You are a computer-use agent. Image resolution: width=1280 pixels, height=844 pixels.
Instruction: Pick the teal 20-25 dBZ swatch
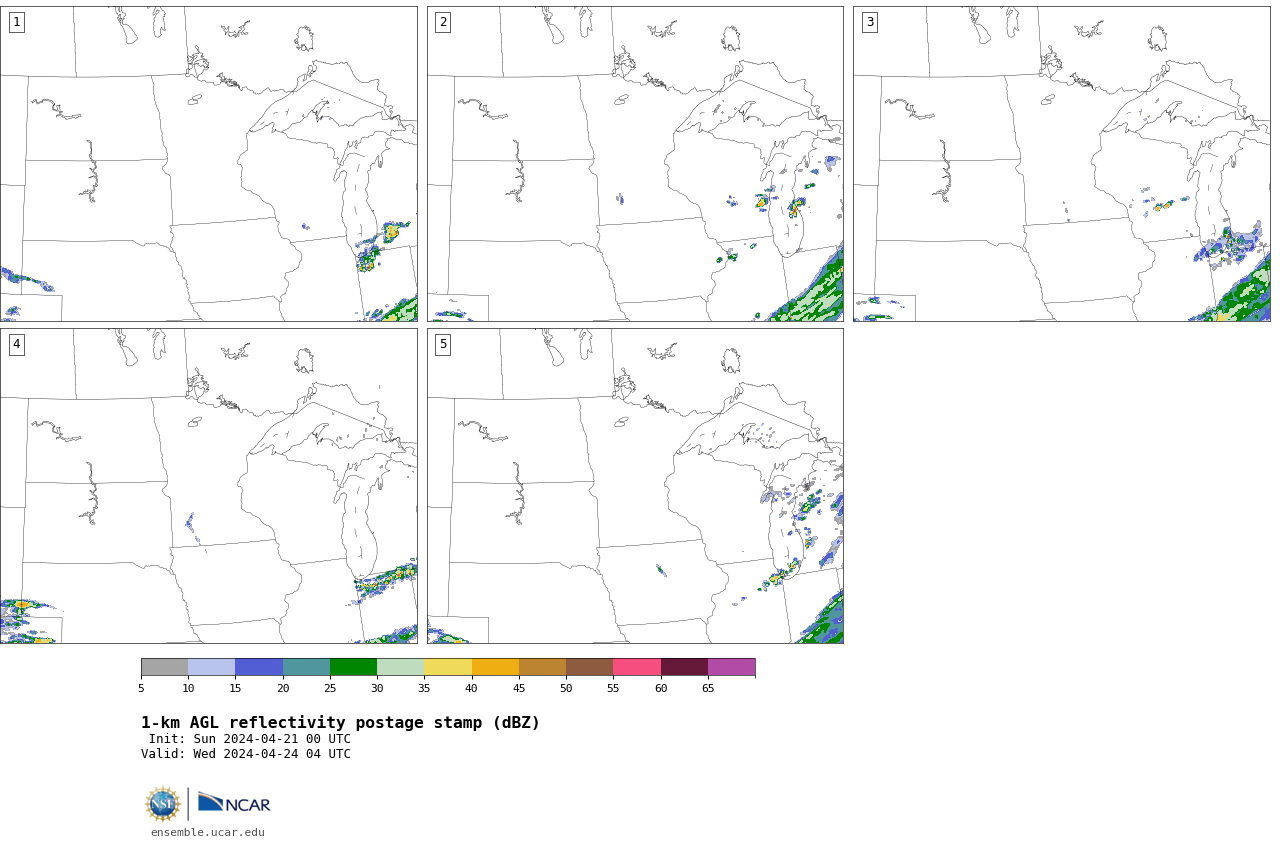click(306, 667)
